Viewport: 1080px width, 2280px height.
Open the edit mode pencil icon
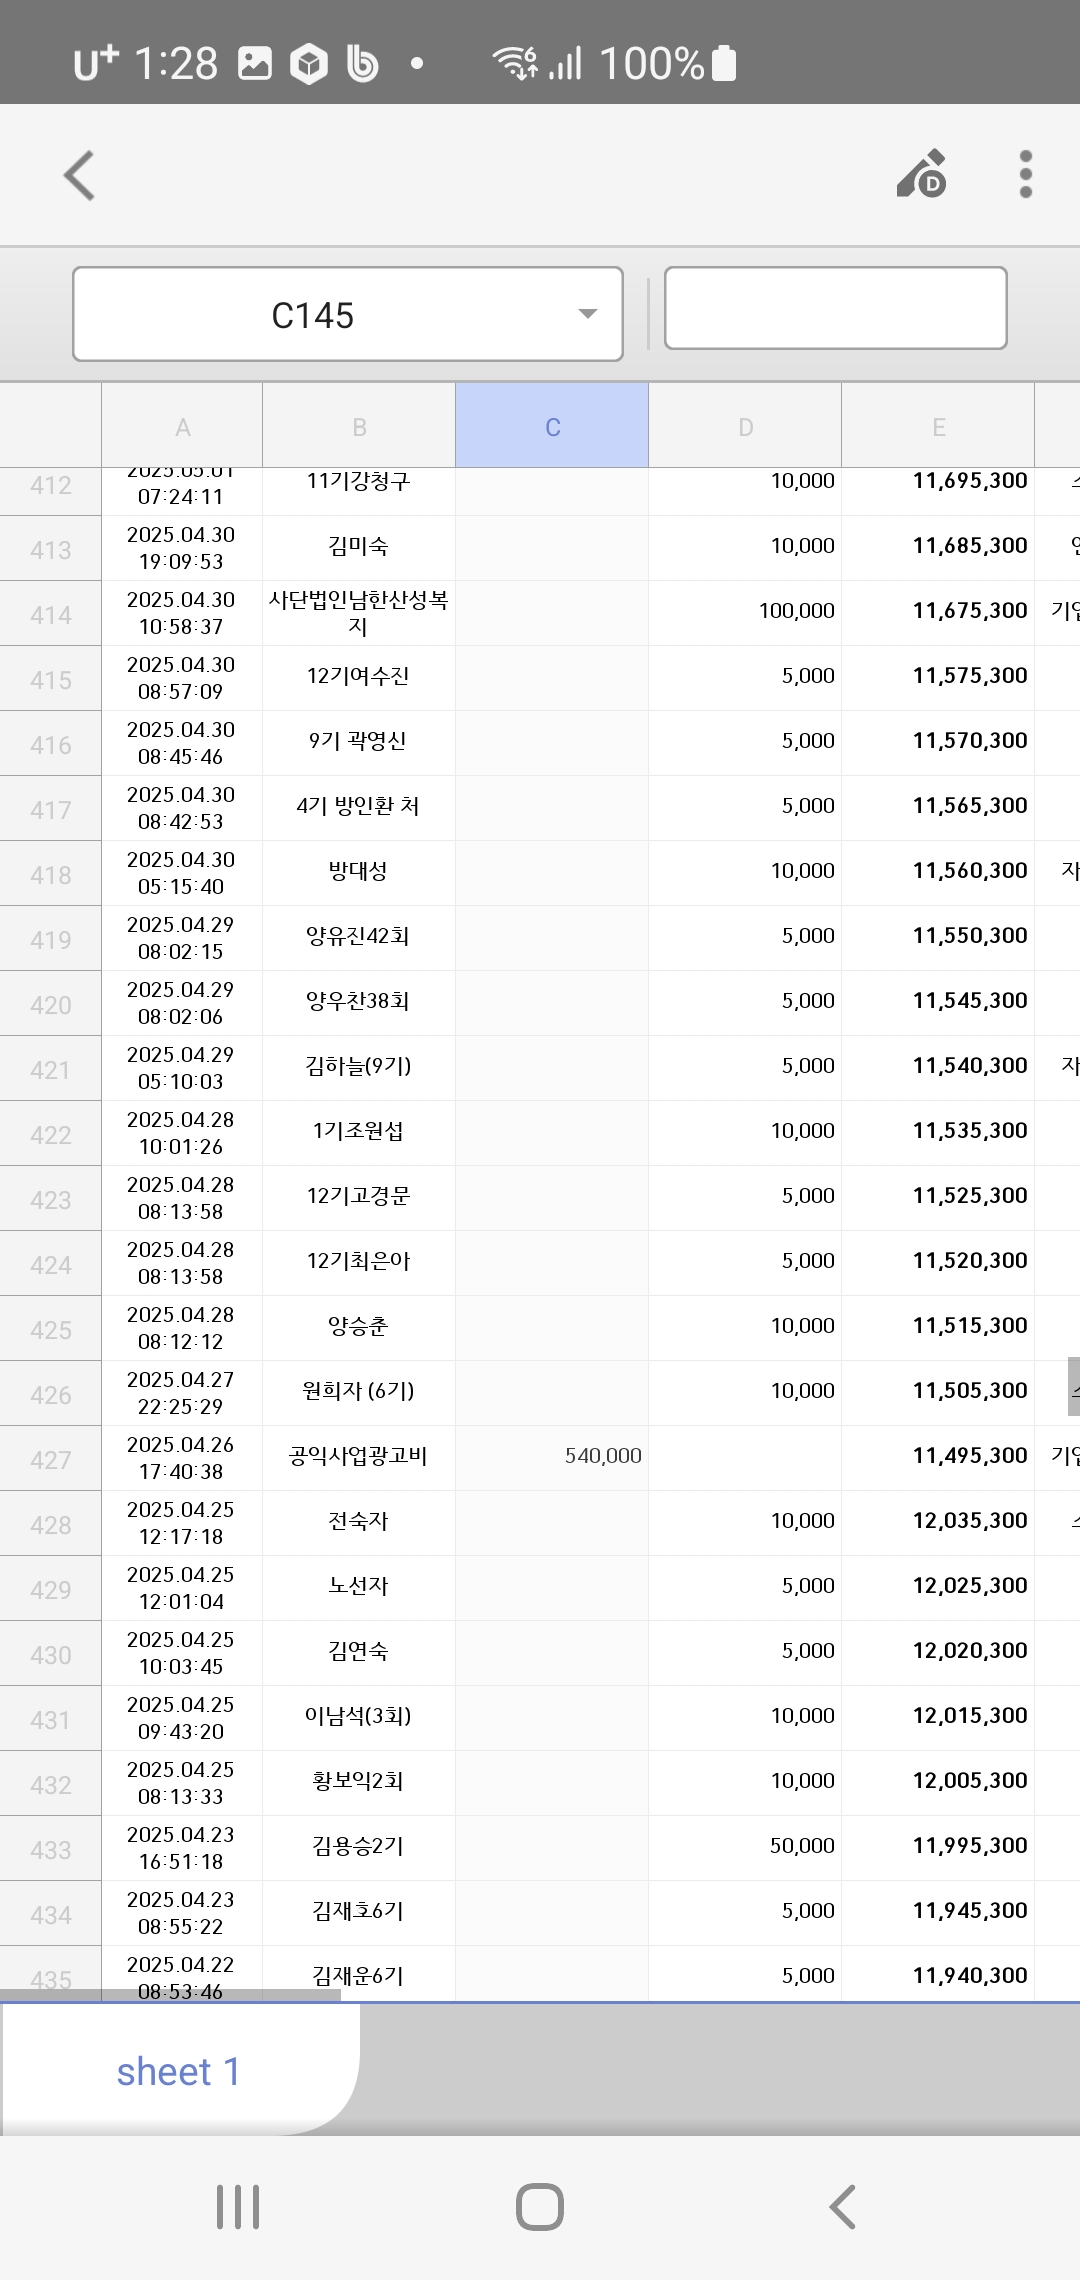[x=922, y=175]
